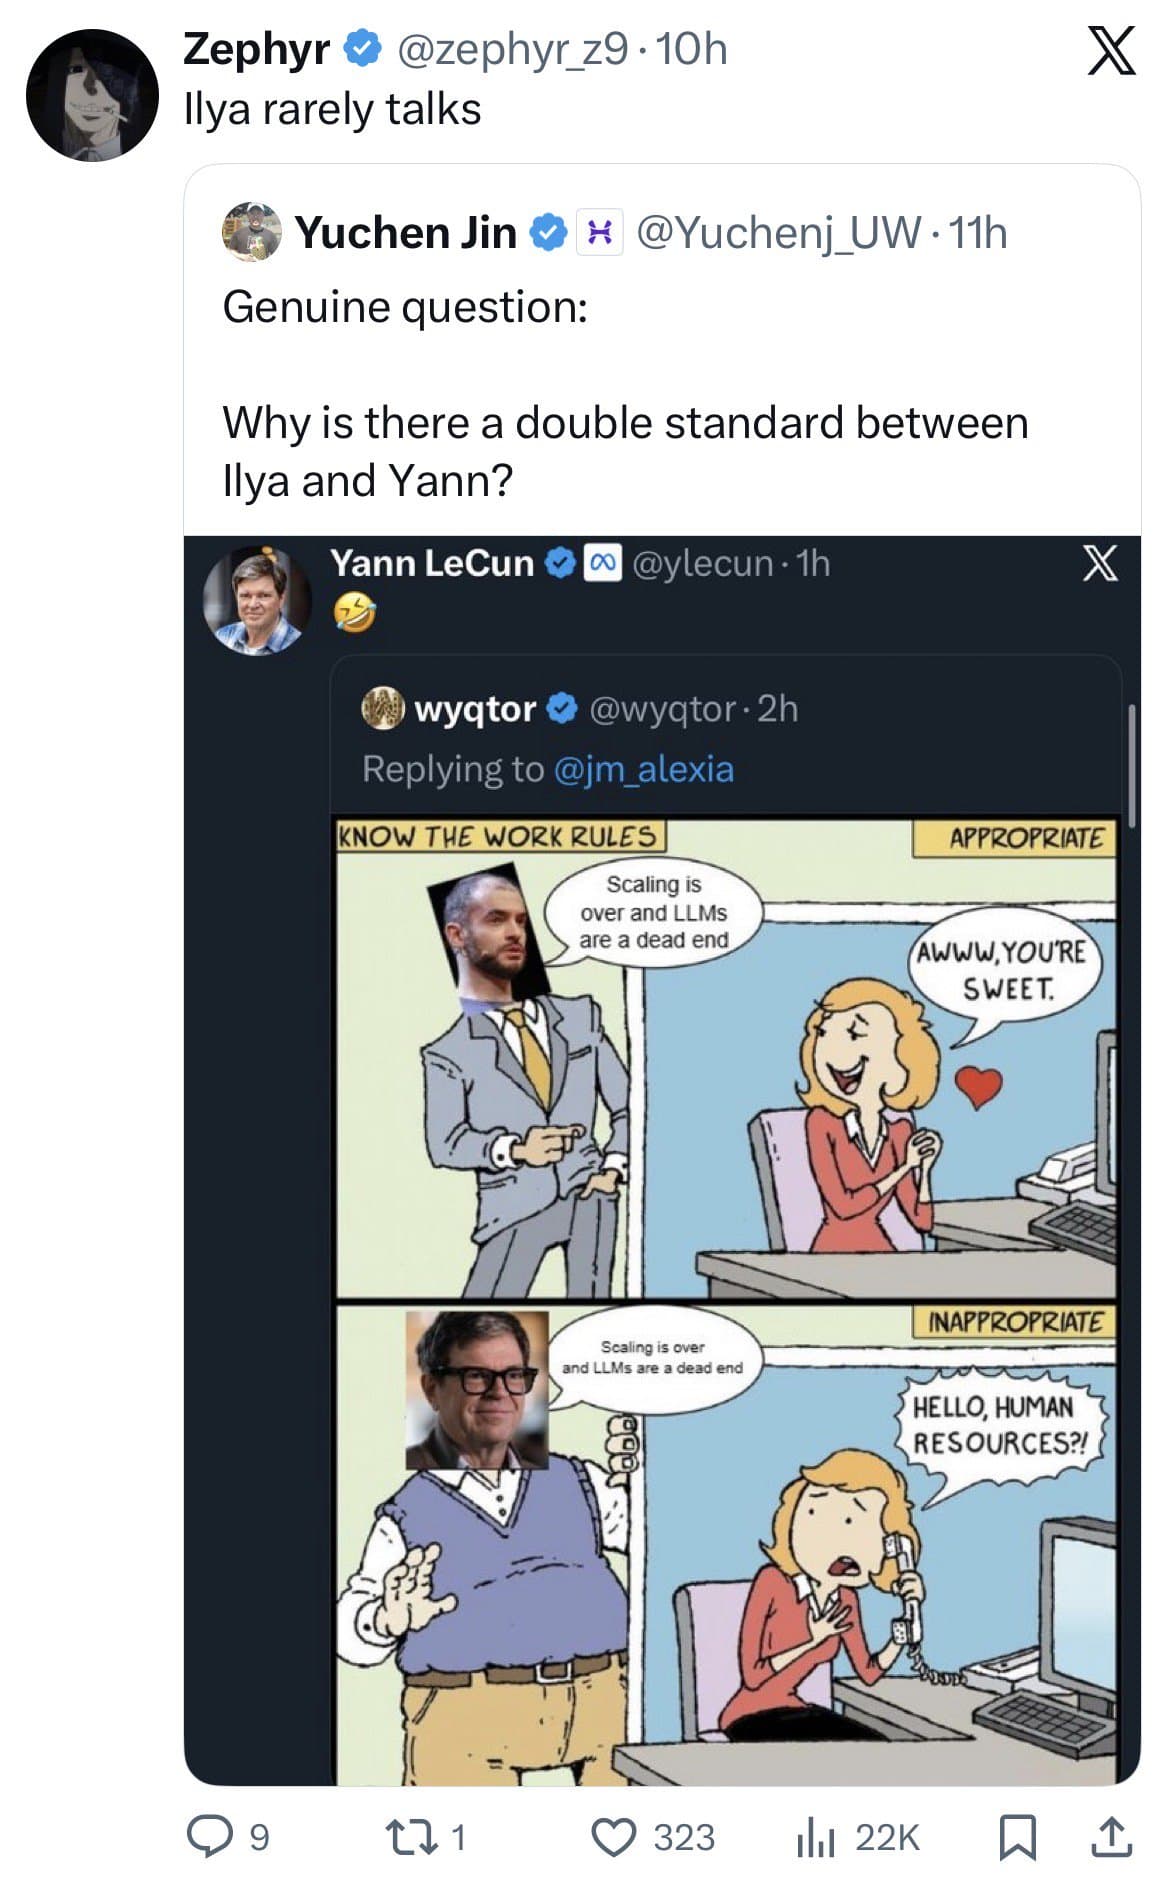Click wyqtor's verified badge
The image size is (1169, 1898).
[x=559, y=710]
